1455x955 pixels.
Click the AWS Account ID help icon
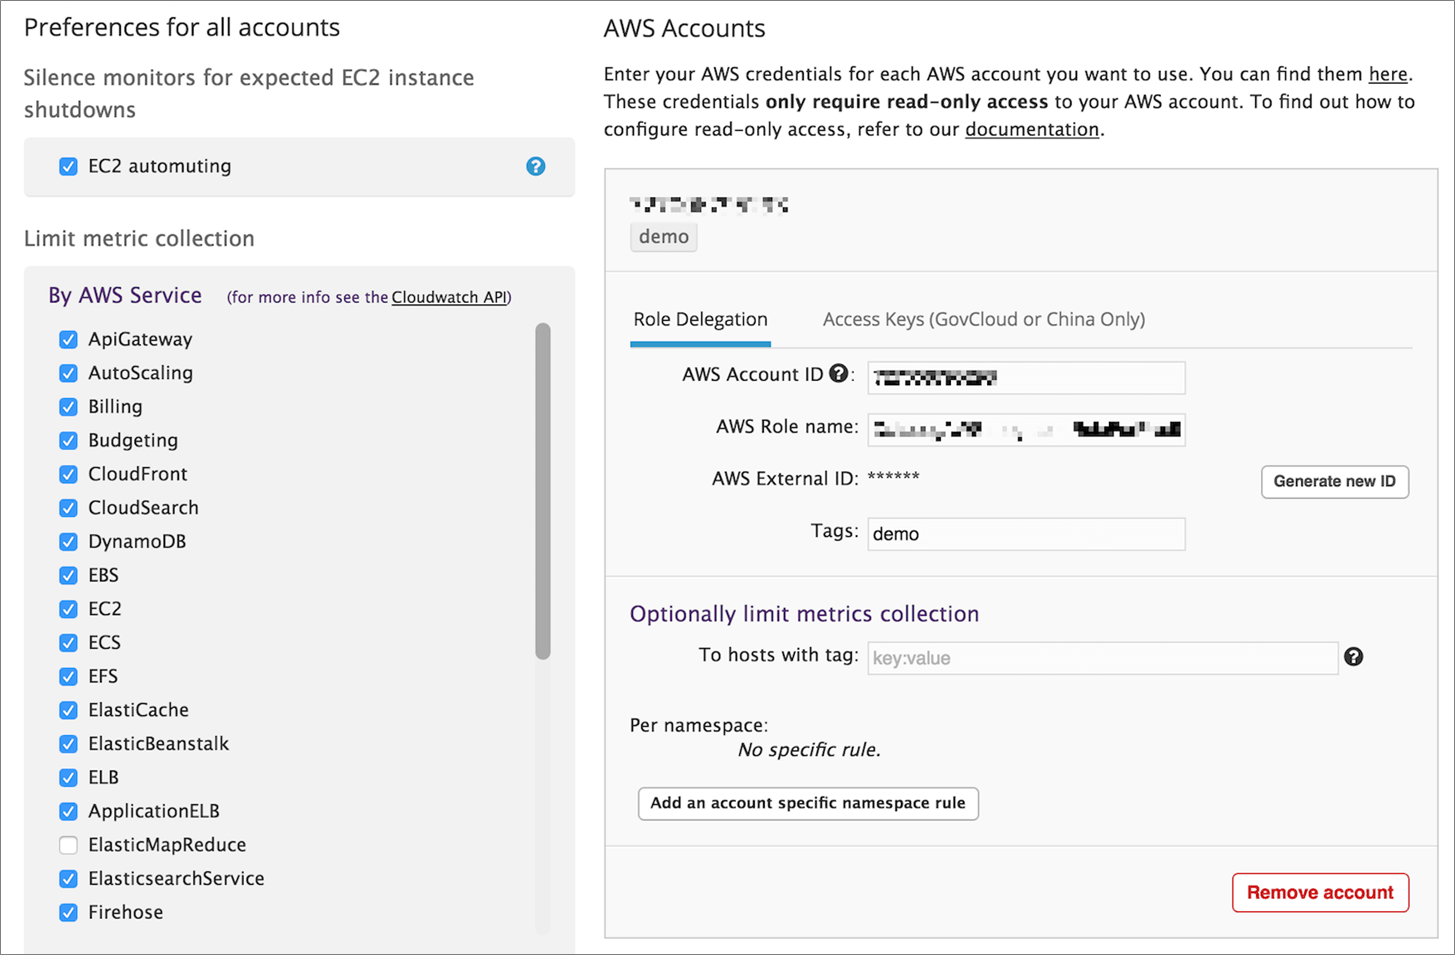tap(838, 373)
